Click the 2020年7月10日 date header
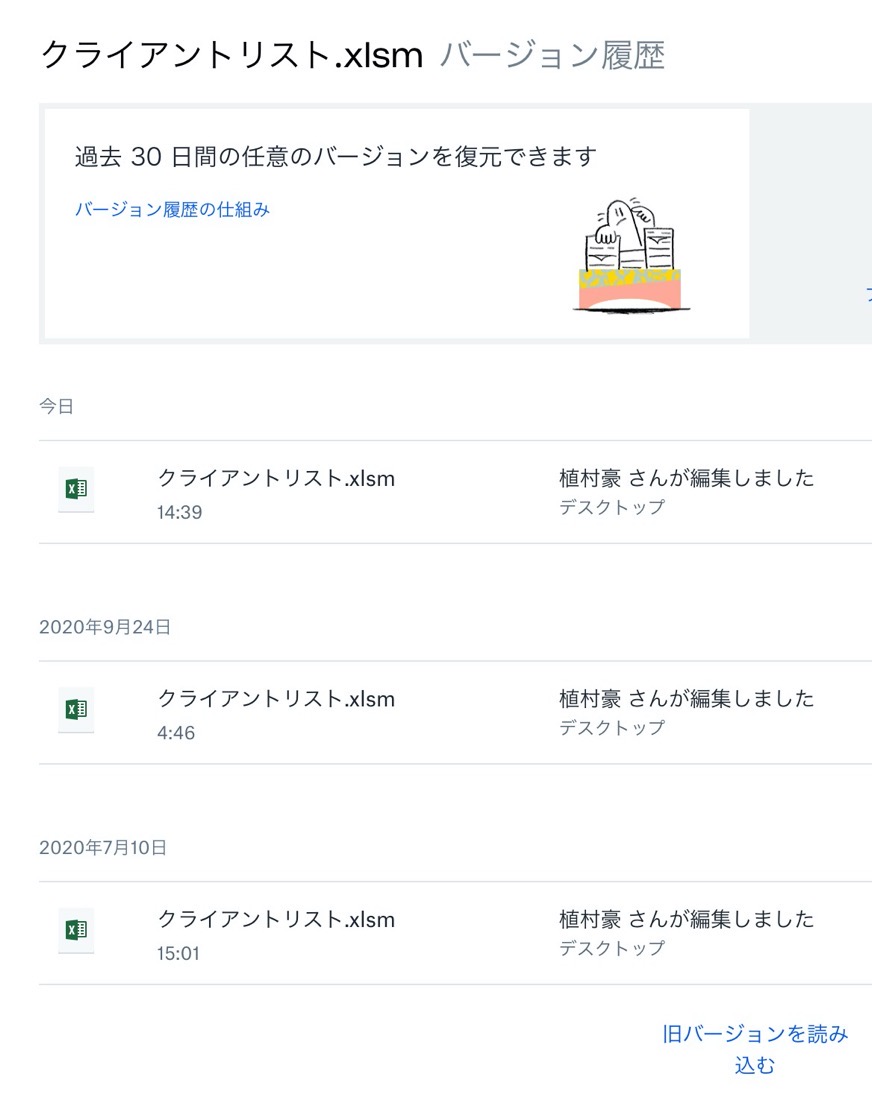This screenshot has height=1106, width=872. 103,848
